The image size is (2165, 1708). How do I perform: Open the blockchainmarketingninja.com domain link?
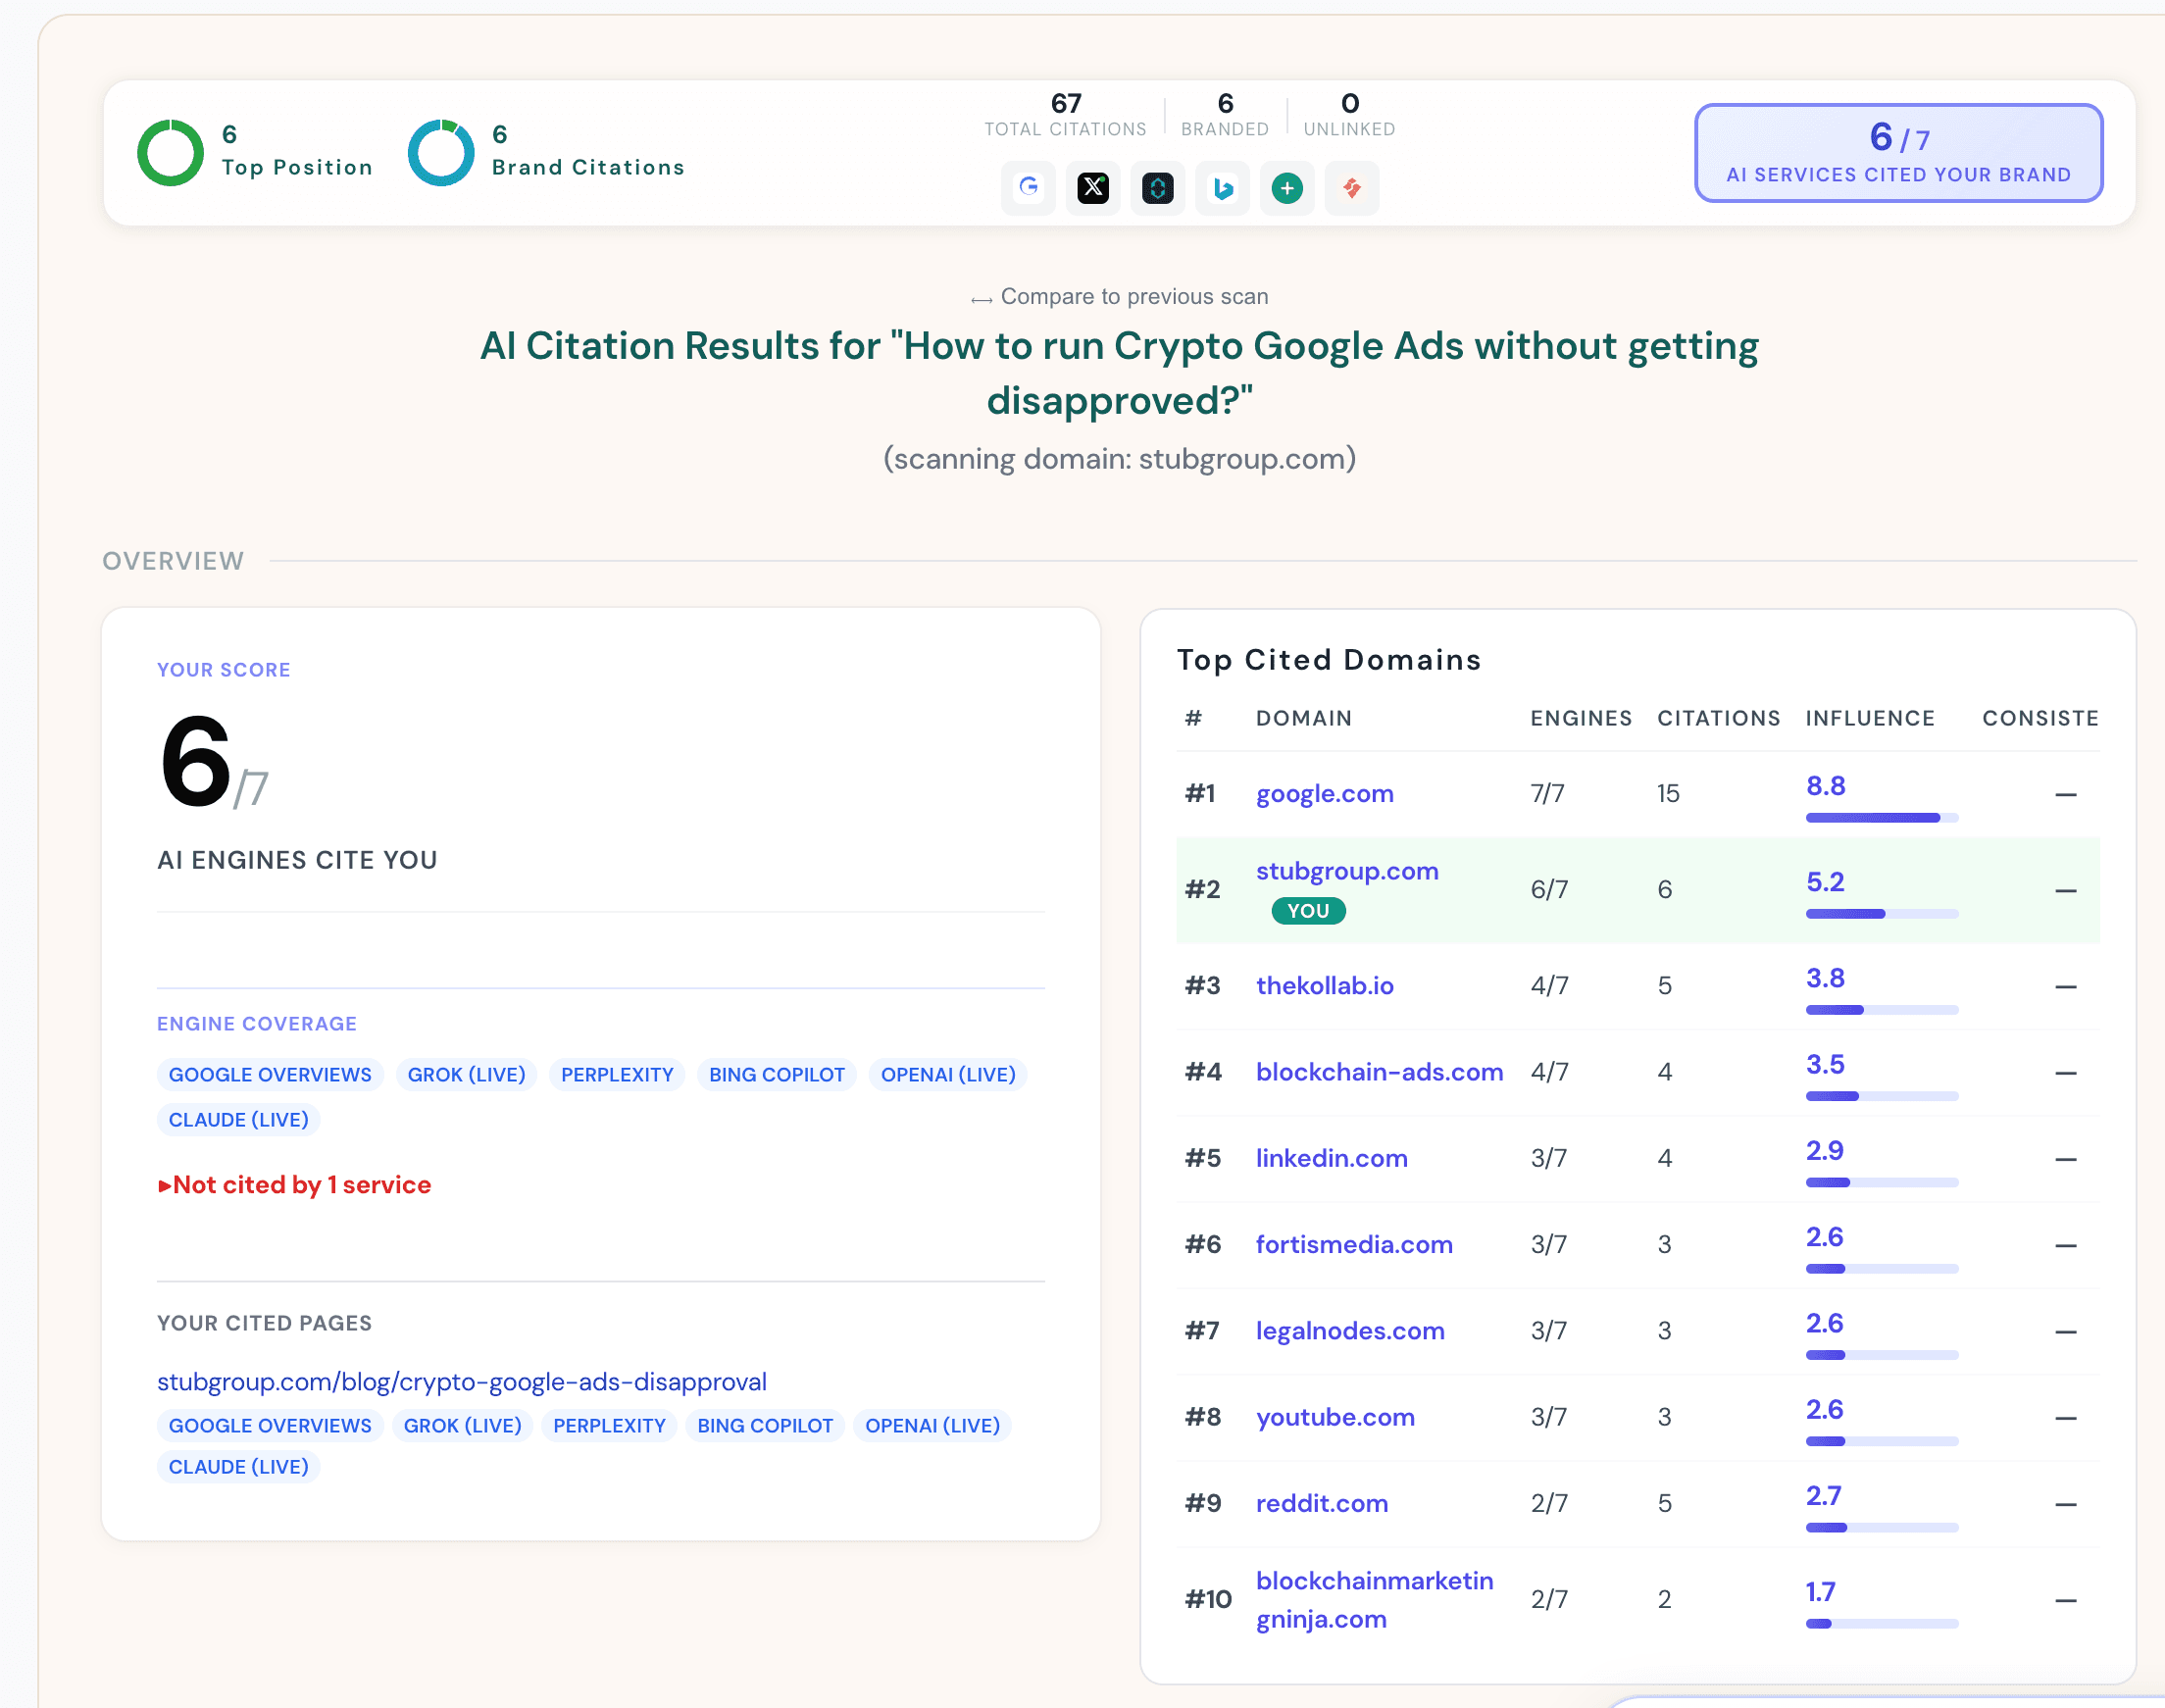1374,1599
